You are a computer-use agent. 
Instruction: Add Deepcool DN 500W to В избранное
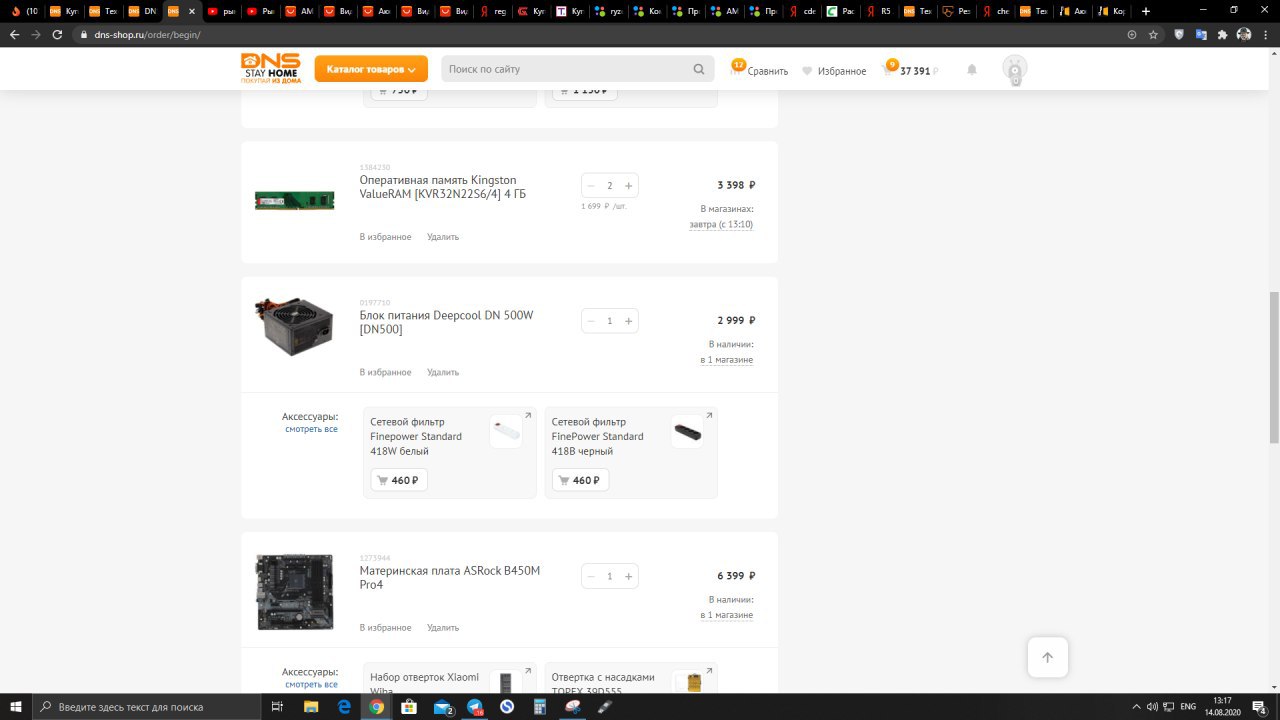(x=385, y=372)
